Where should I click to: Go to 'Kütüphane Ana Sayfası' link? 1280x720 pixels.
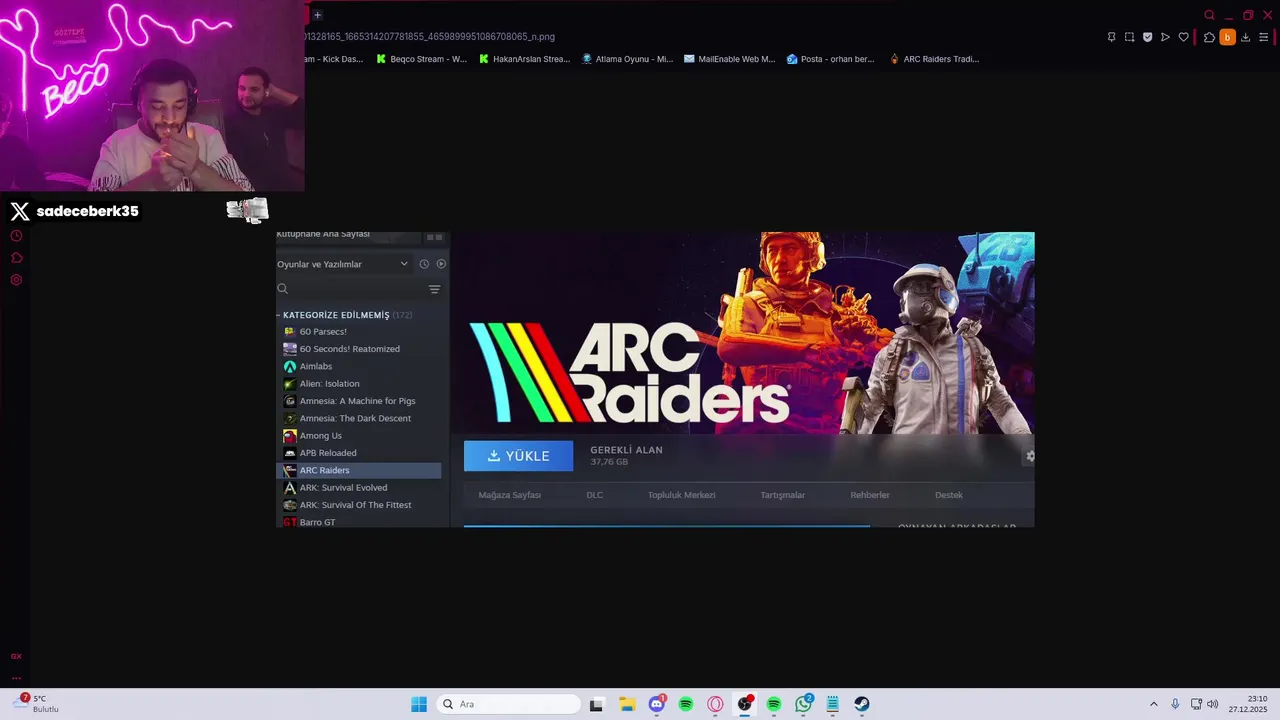323,235
